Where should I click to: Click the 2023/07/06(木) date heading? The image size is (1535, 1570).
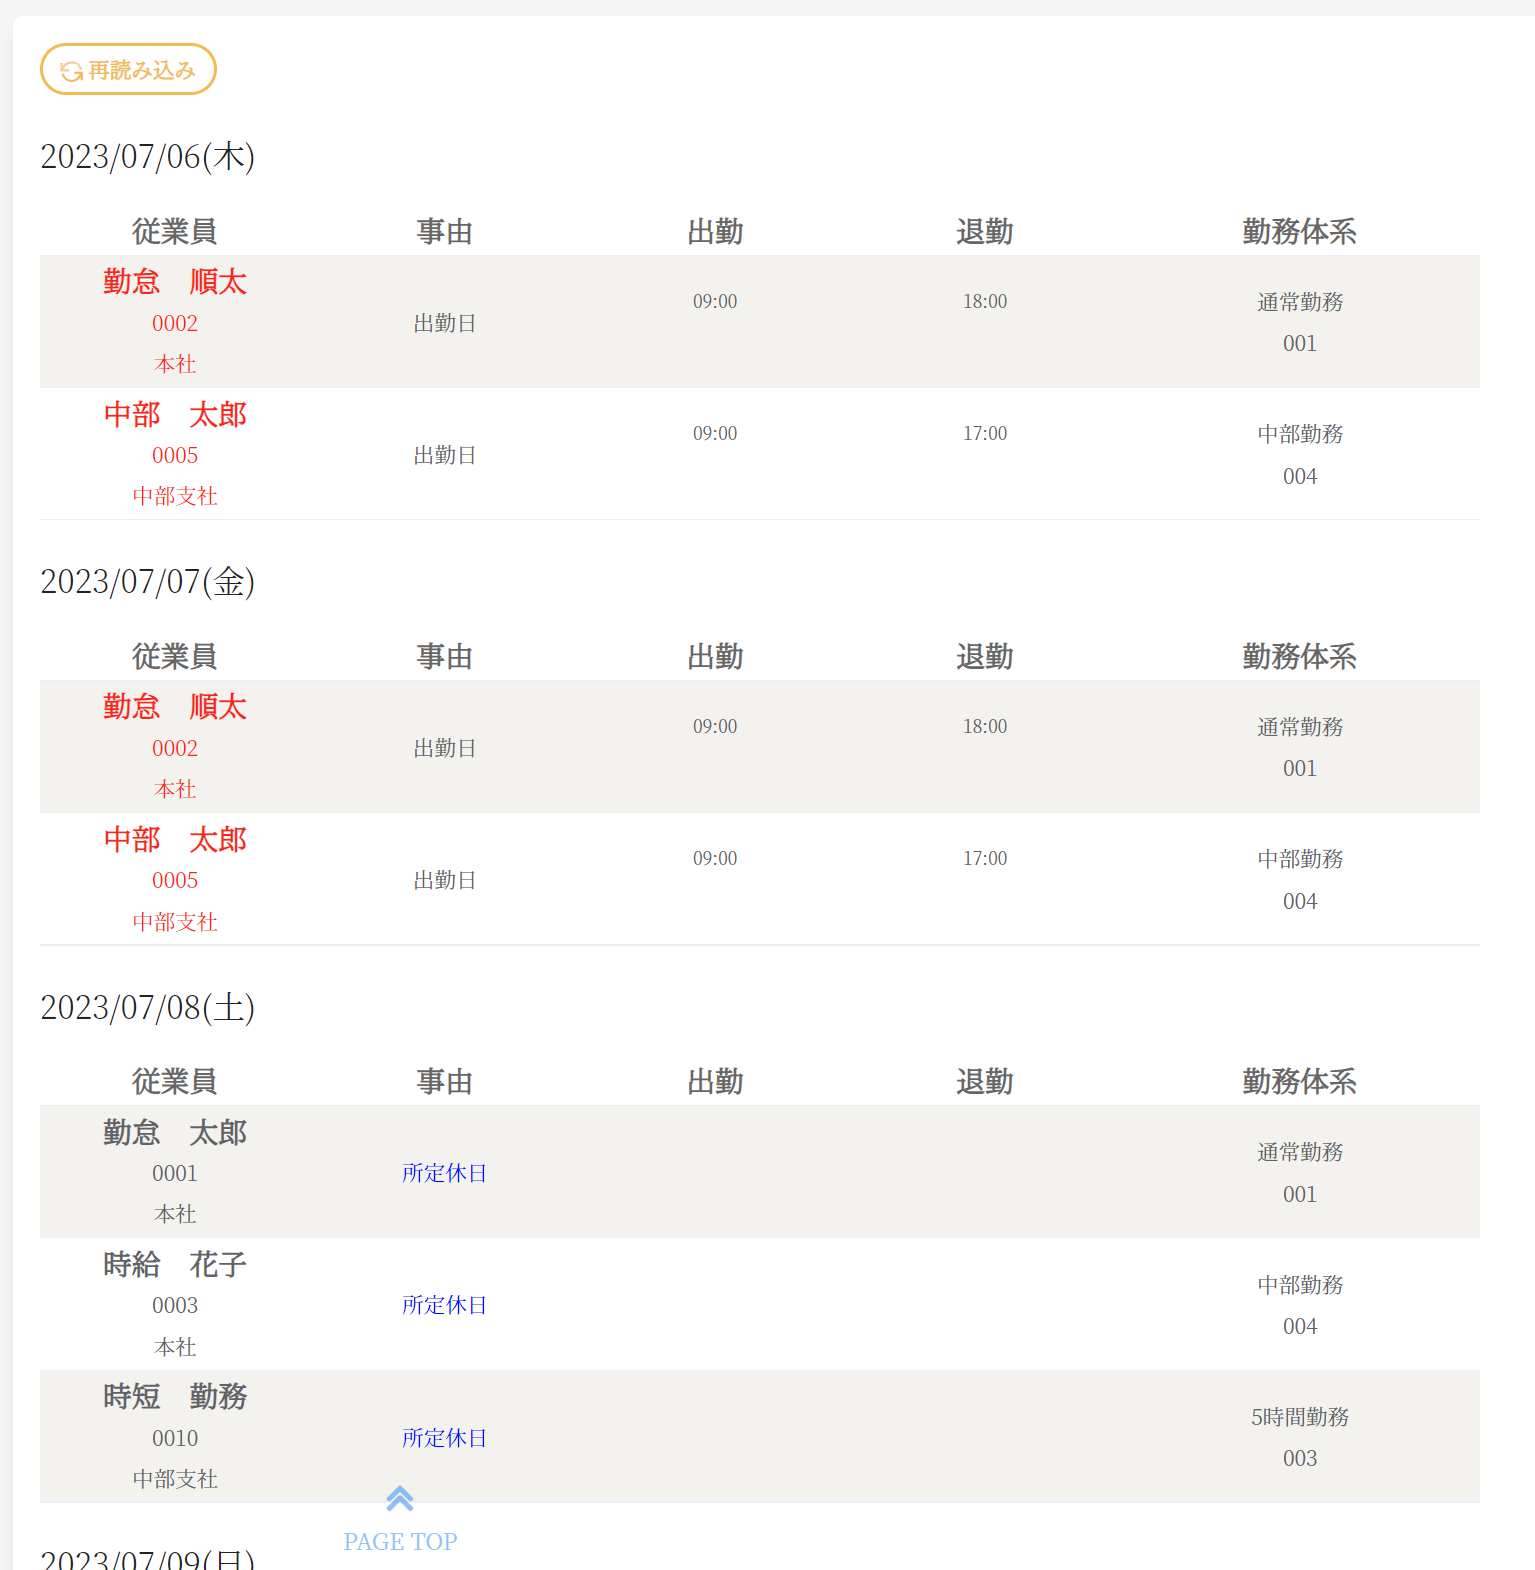click(x=148, y=157)
